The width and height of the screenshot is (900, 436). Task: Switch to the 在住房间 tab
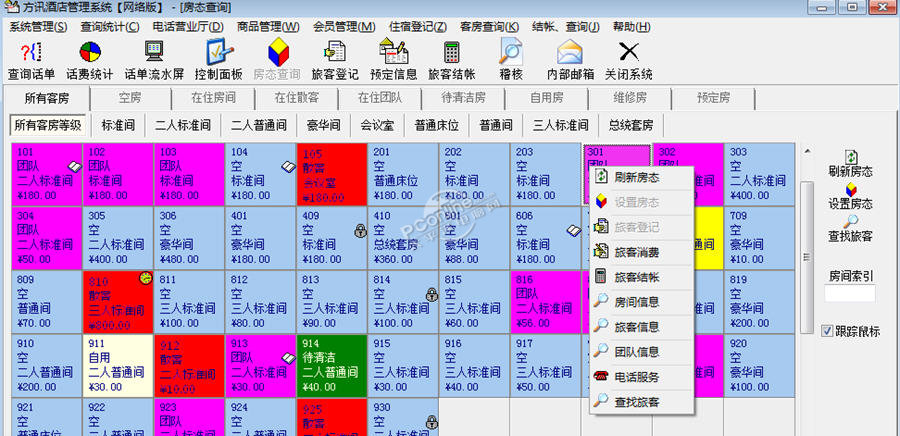214,98
